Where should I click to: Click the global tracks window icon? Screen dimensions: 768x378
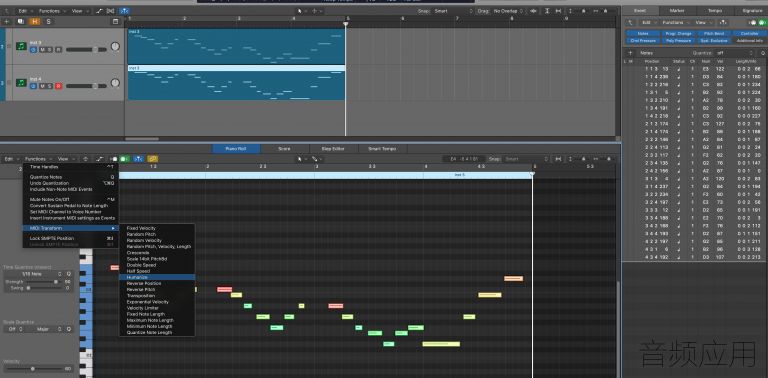[116, 22]
